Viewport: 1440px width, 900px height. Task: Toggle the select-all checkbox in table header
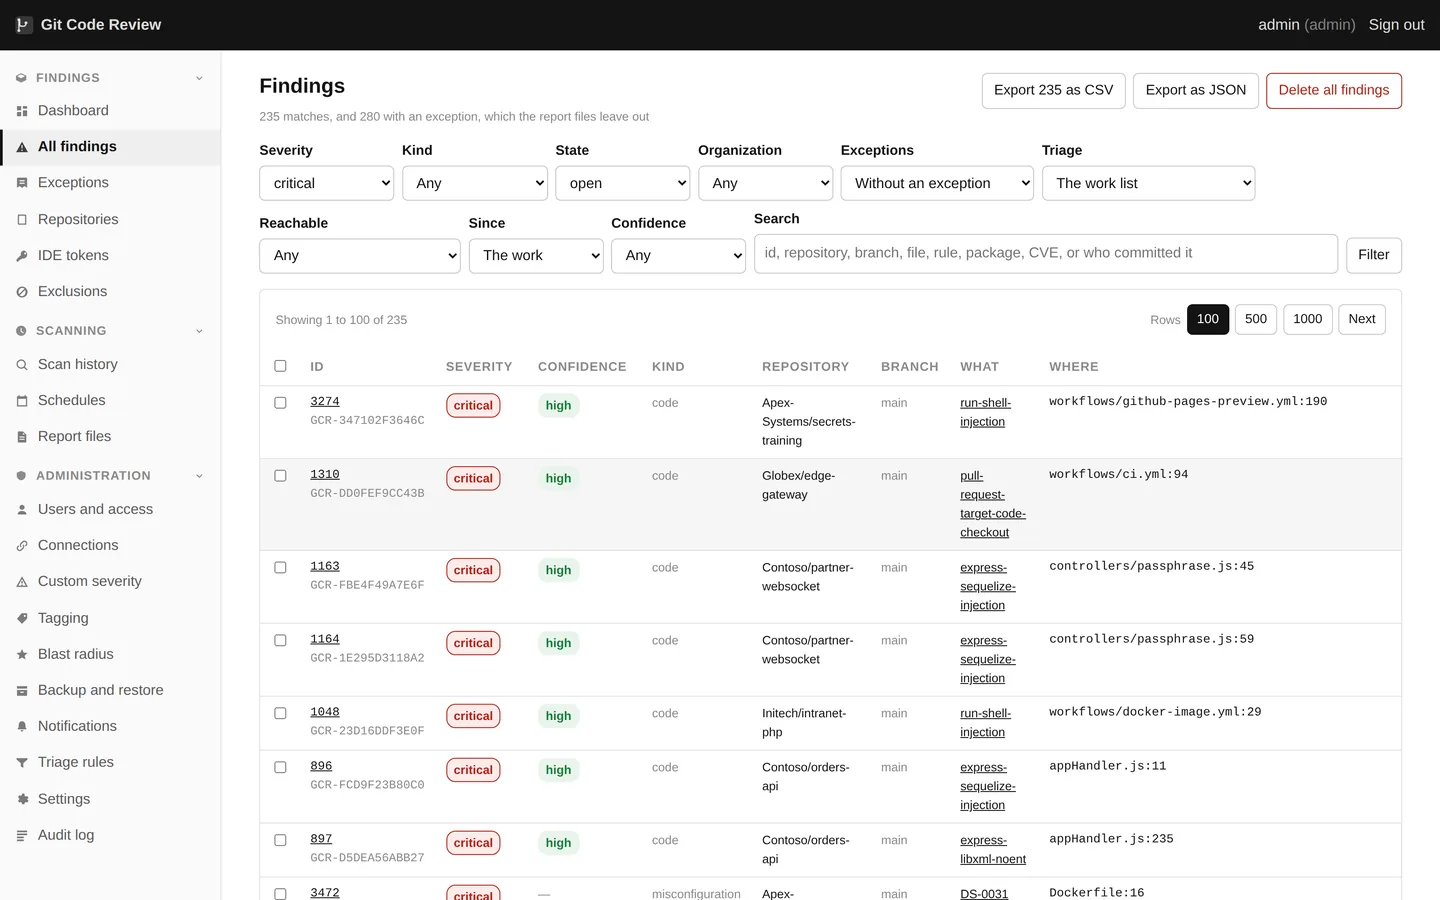pyautogui.click(x=280, y=366)
